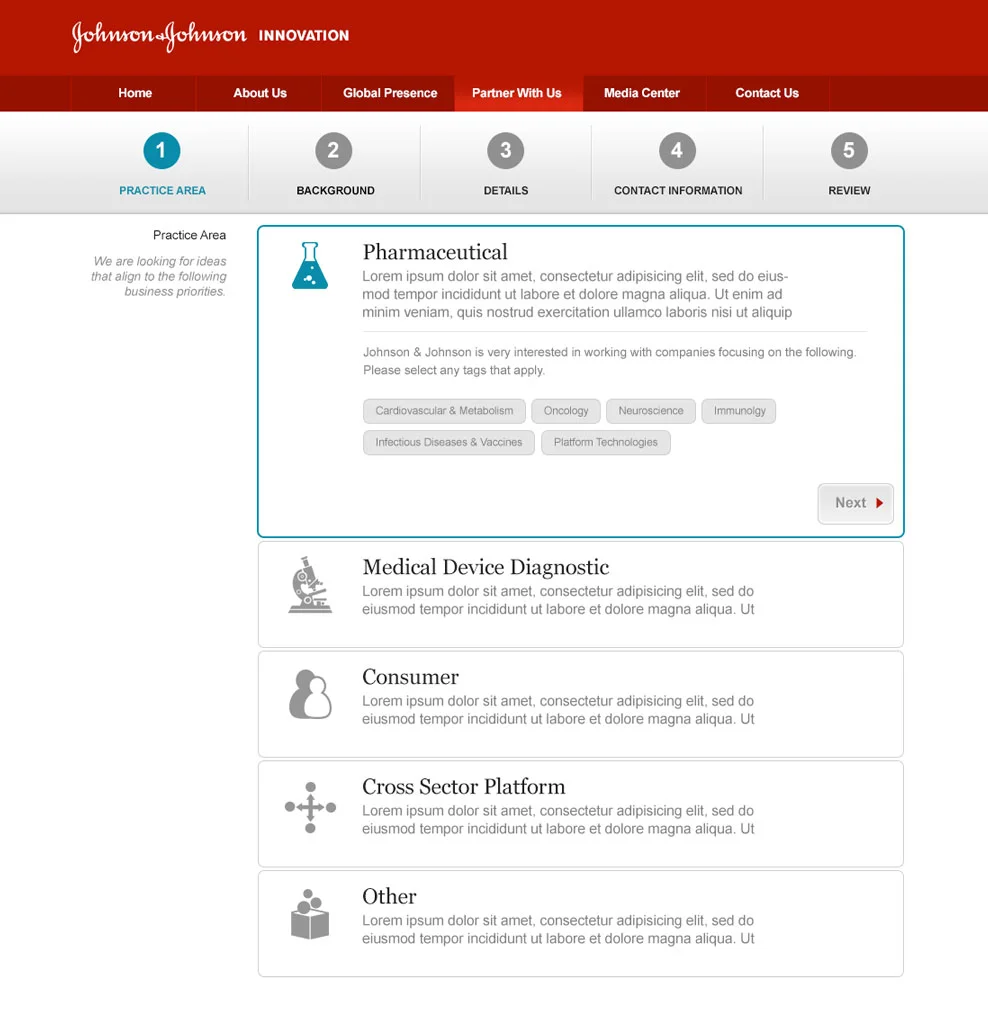Toggle the Cardiovascular & Metabolism tag
This screenshot has height=1019, width=988.
click(444, 411)
